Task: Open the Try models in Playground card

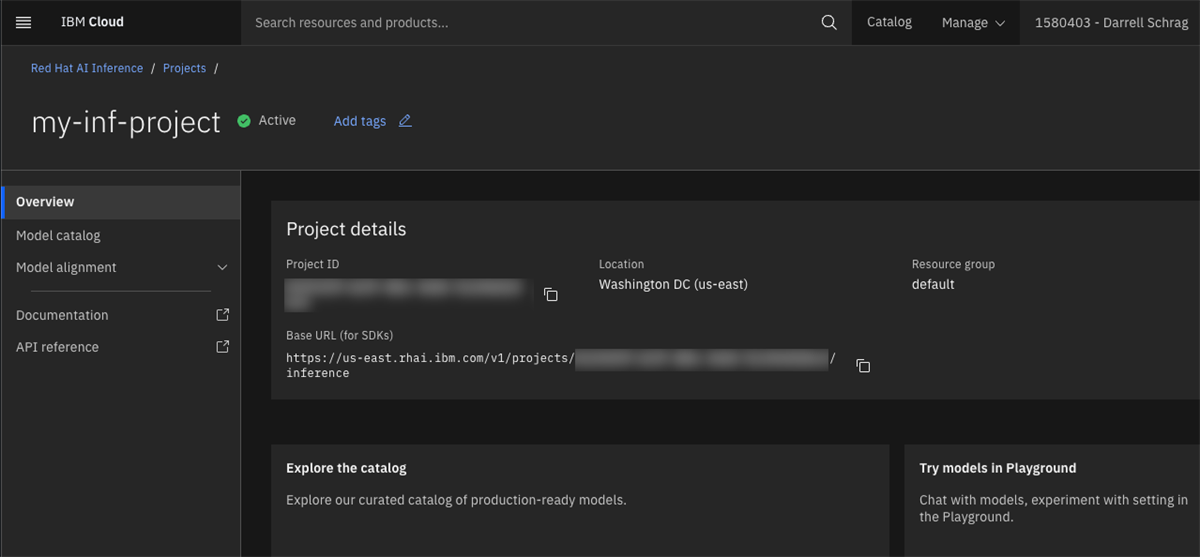Action: point(1052,501)
